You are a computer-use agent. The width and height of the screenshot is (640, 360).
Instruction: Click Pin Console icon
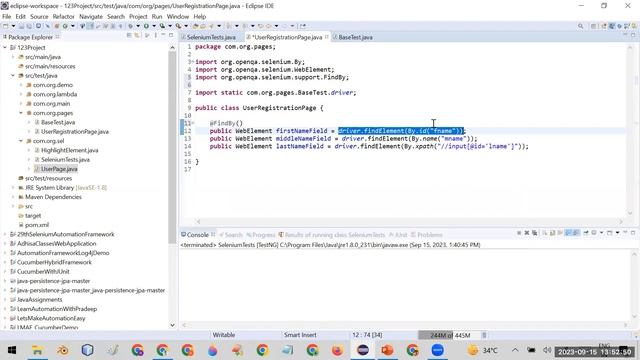pos(586,233)
